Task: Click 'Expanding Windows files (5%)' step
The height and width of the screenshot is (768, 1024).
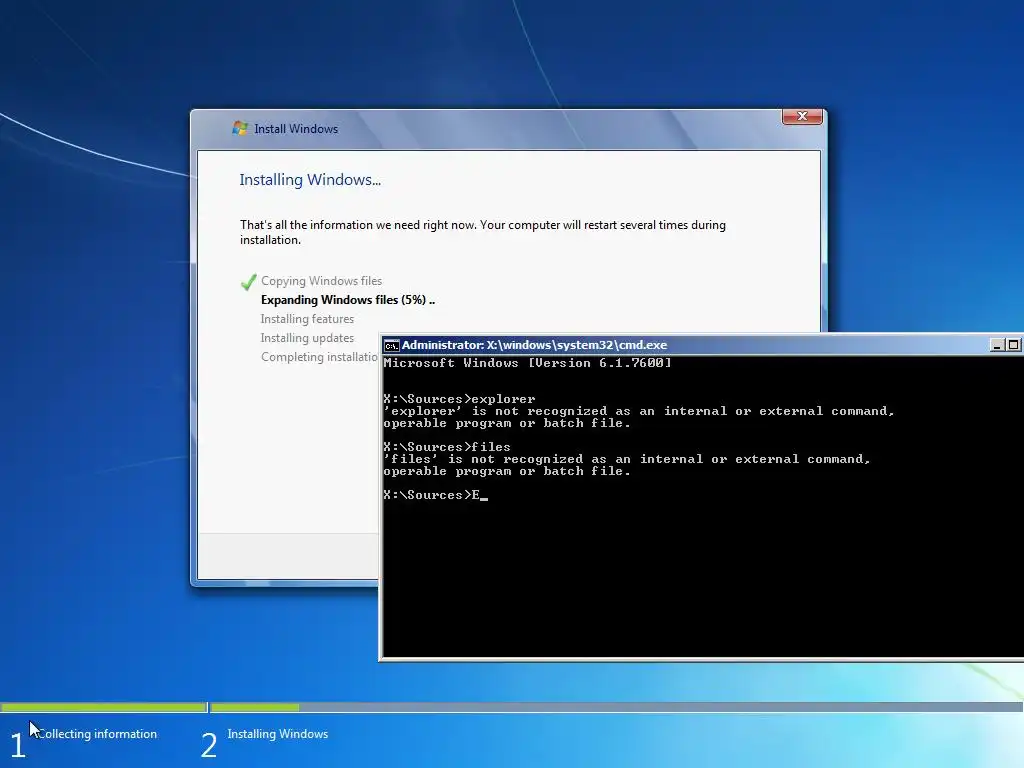Action: tap(347, 300)
